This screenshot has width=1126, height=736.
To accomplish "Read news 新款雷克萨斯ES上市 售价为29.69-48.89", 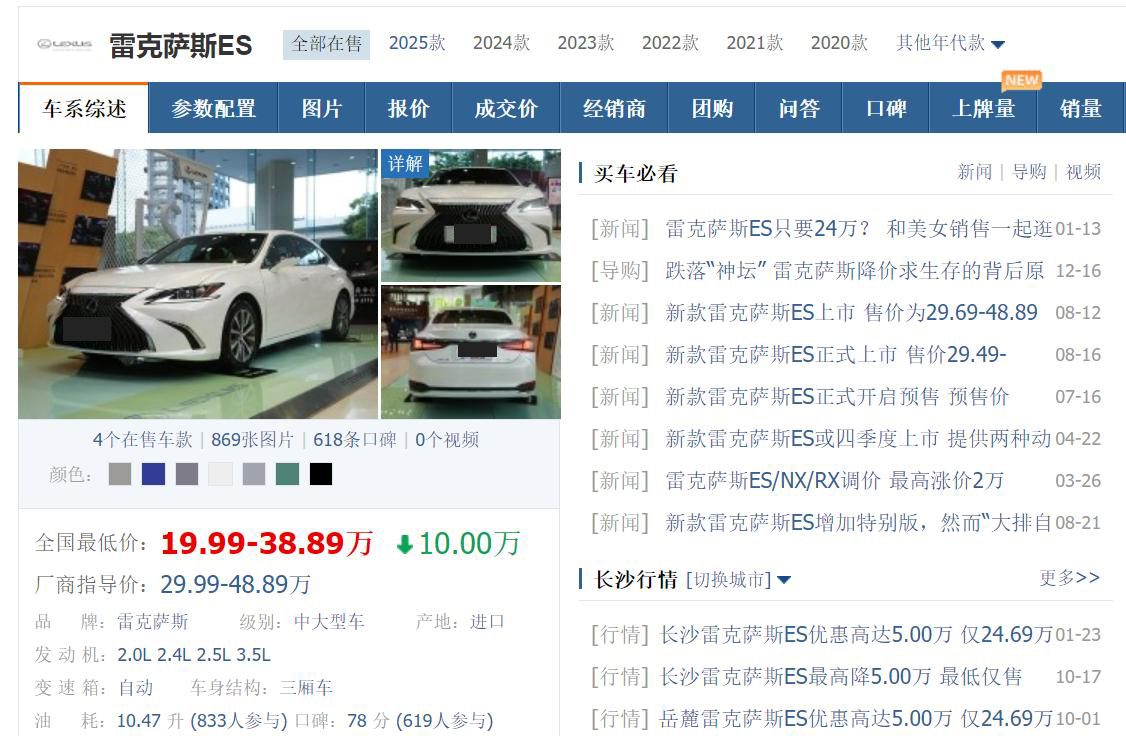I will pos(852,312).
